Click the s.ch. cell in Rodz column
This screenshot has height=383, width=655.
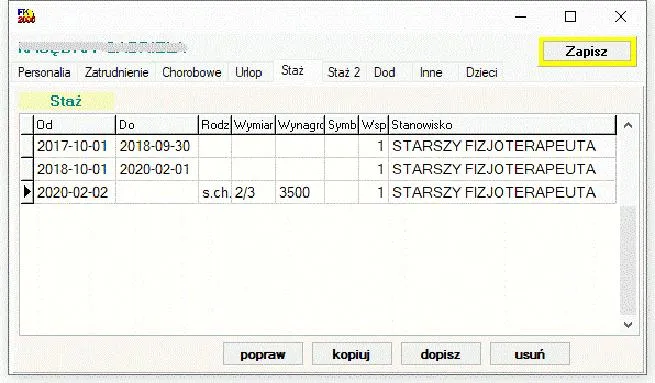215,192
